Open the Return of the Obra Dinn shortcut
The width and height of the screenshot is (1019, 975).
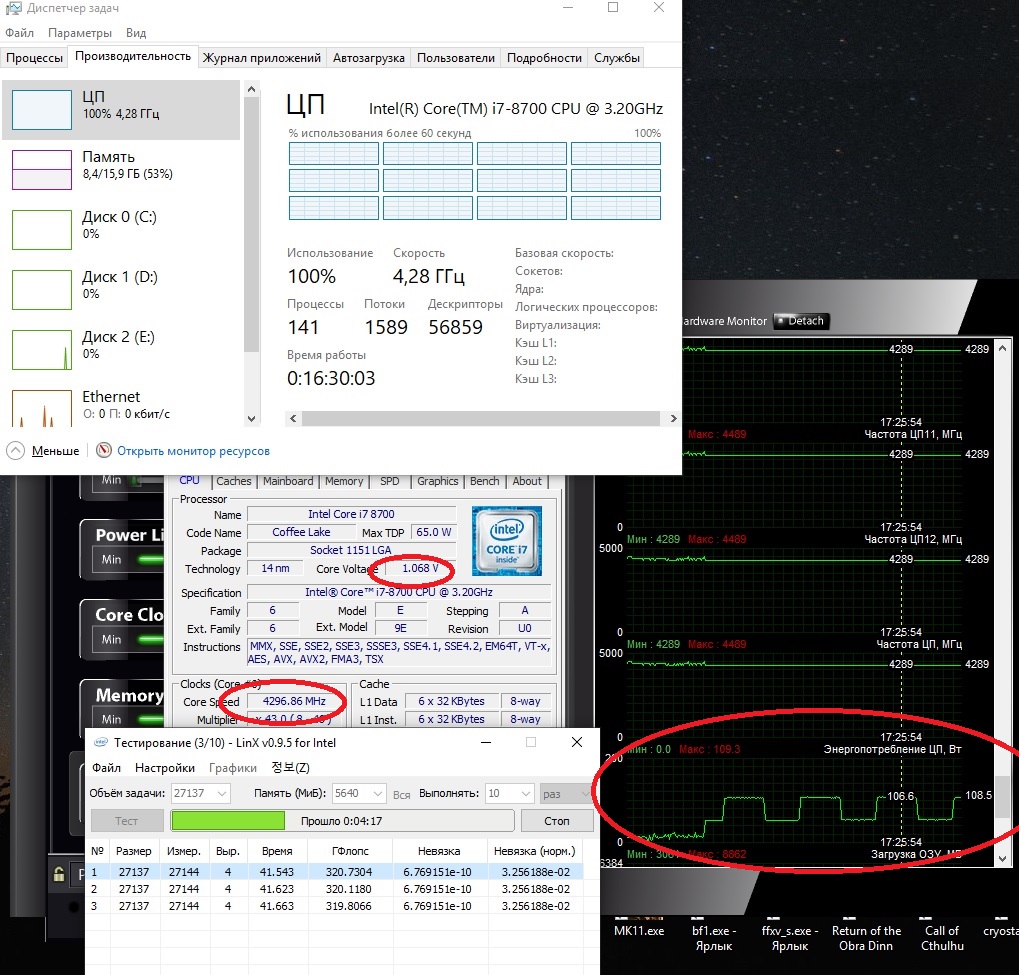(x=866, y=936)
